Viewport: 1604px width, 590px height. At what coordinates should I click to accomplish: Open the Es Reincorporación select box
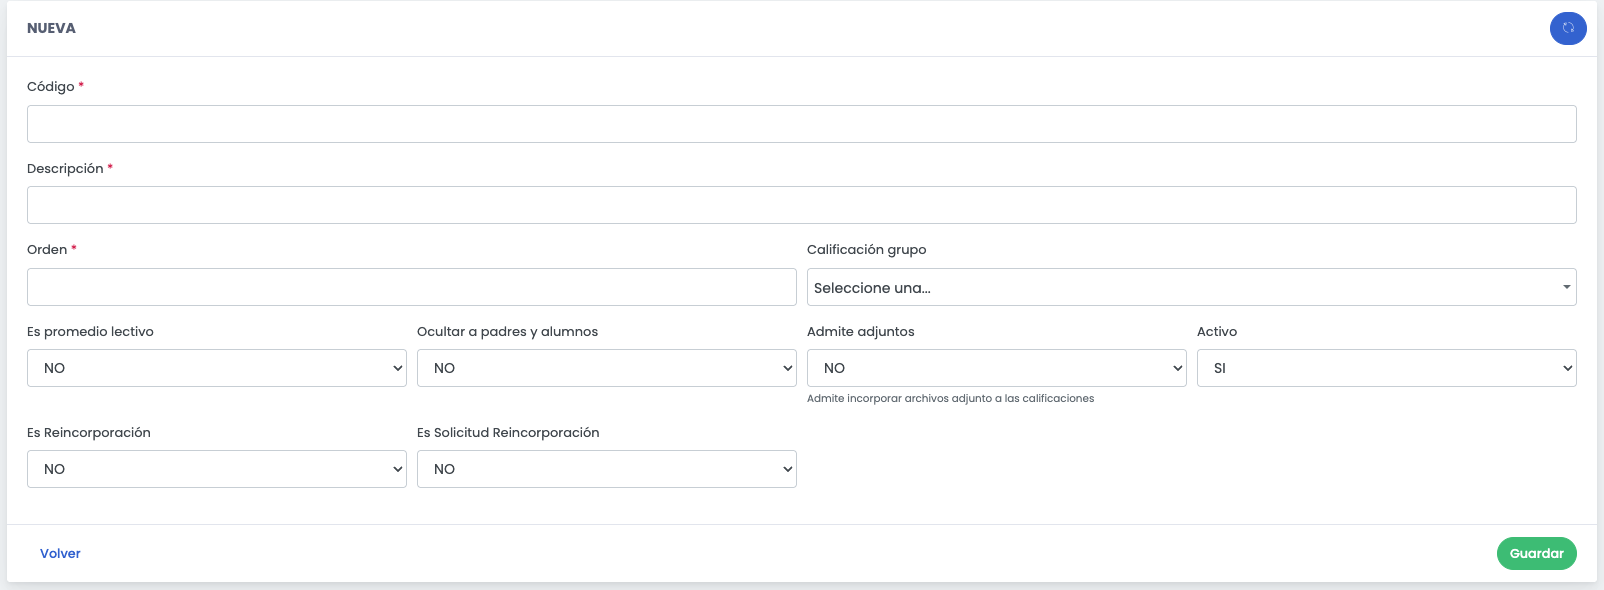[x=216, y=469]
